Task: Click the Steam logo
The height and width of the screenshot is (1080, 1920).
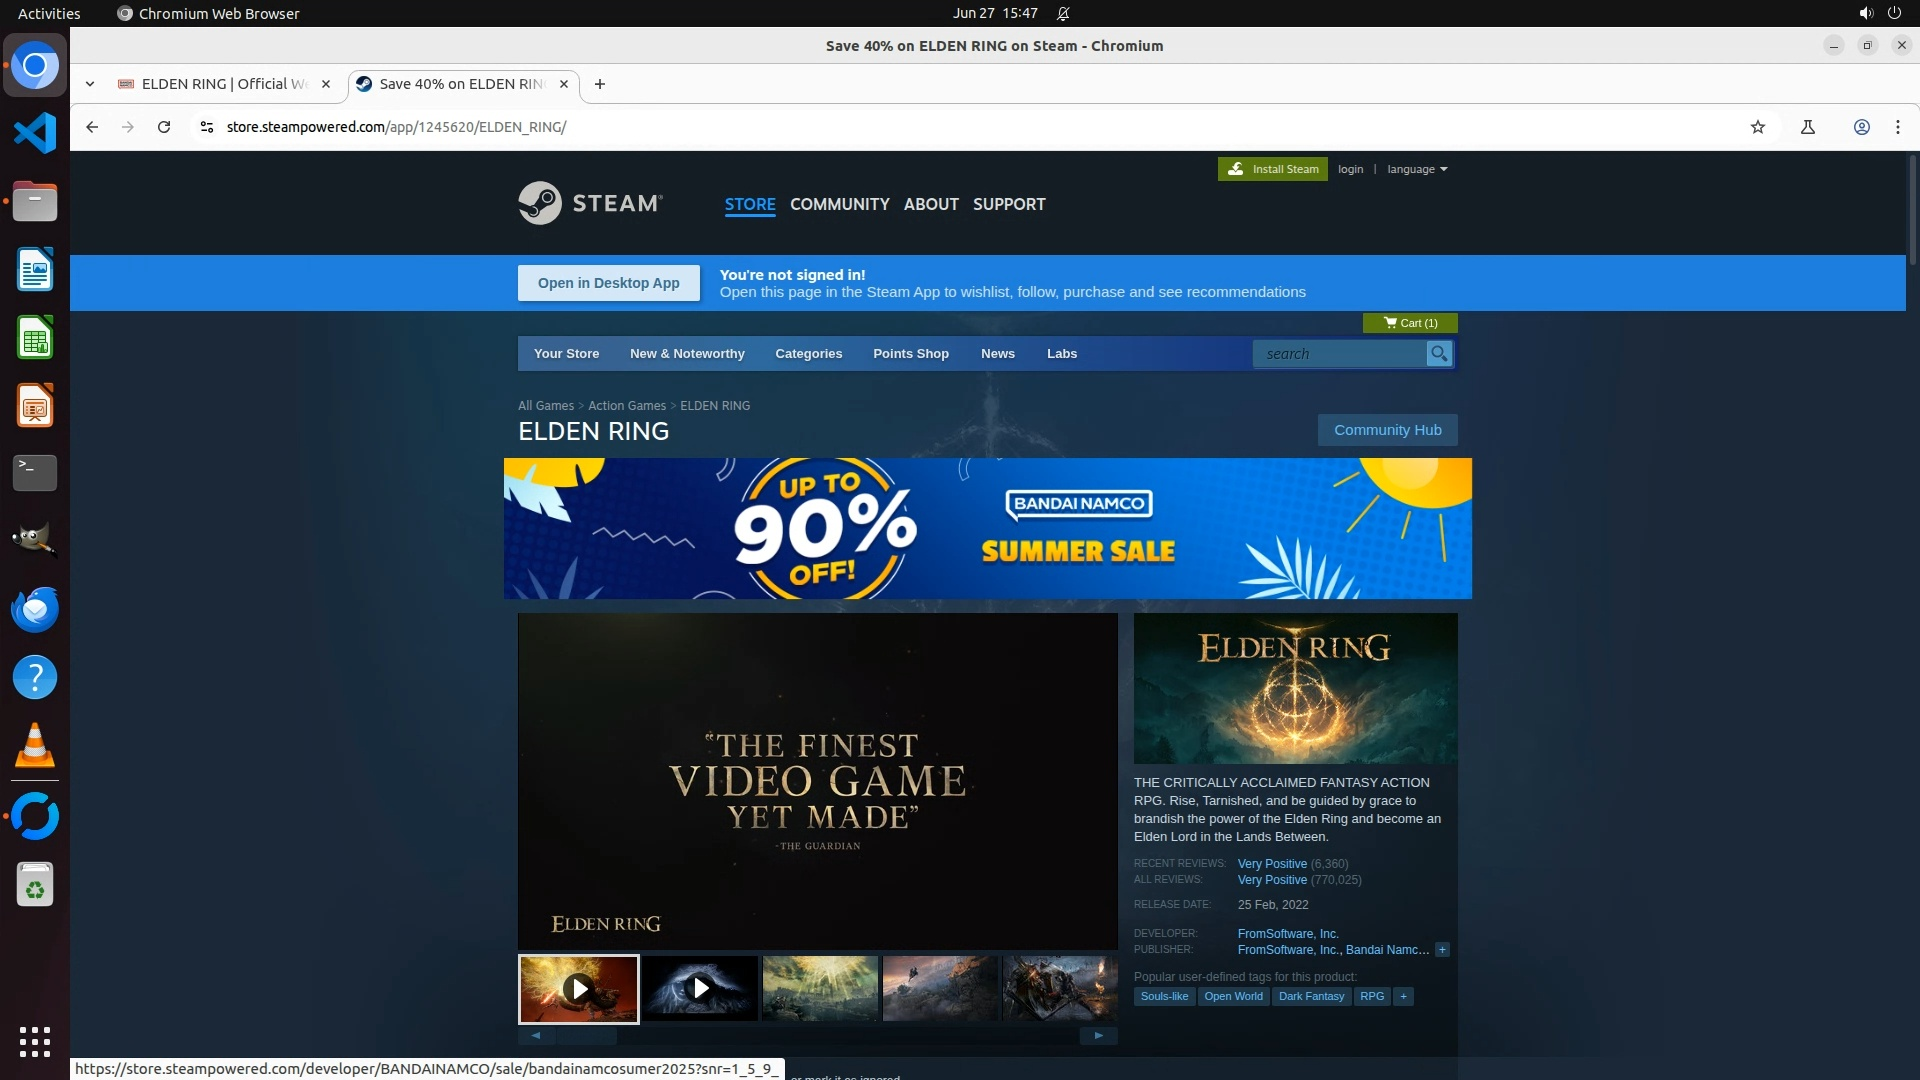Action: click(x=589, y=204)
